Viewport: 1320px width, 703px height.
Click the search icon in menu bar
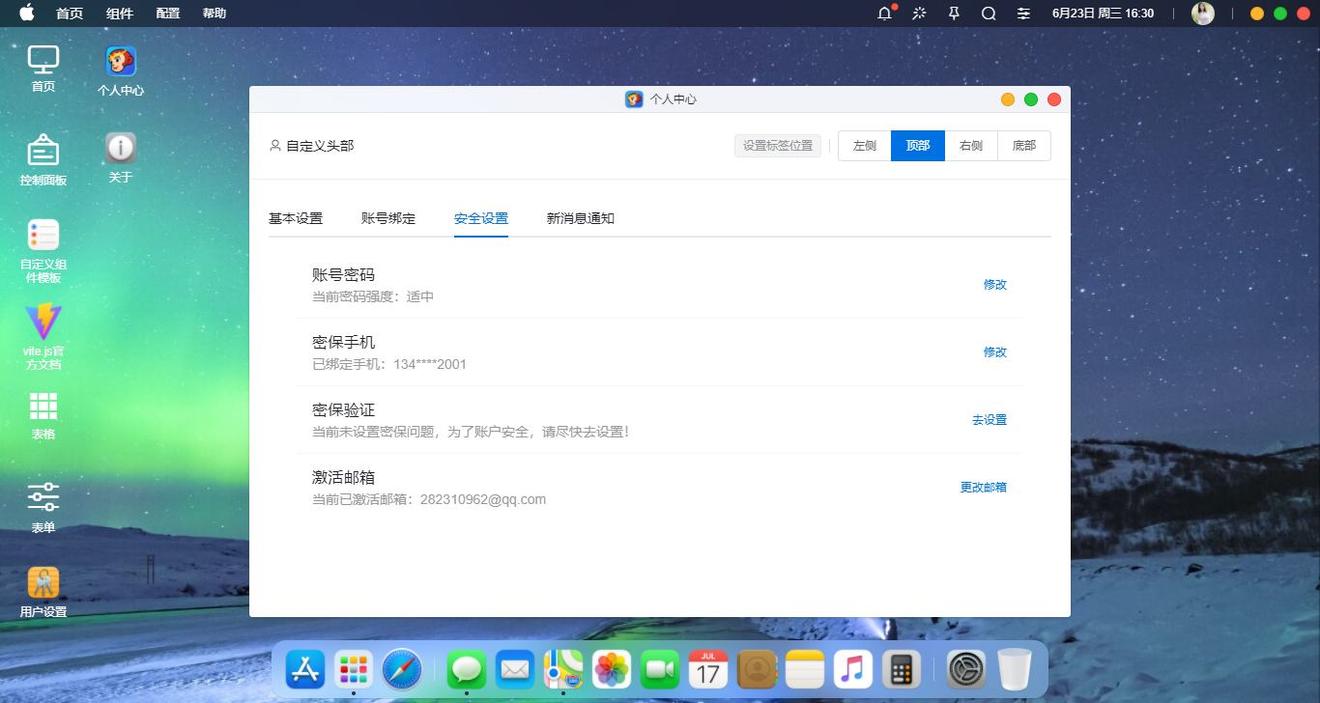[988, 14]
